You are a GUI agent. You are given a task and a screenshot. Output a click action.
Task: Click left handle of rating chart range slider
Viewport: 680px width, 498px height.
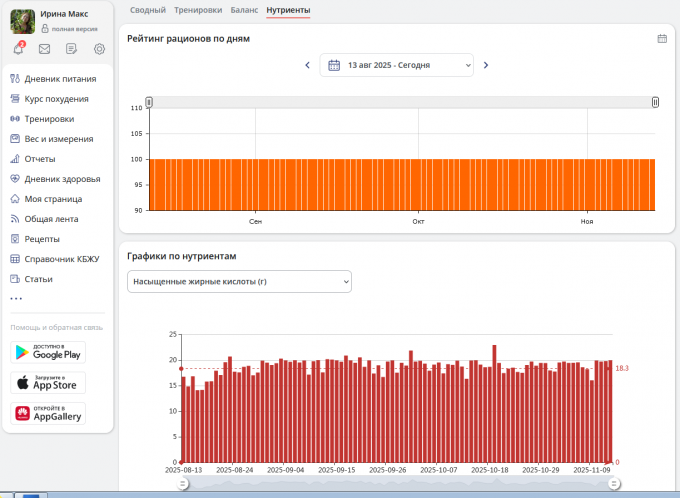click(149, 102)
